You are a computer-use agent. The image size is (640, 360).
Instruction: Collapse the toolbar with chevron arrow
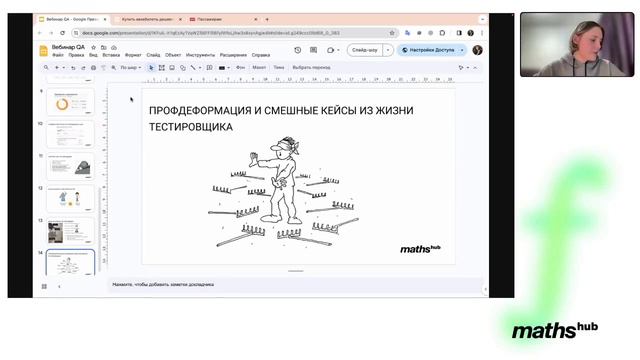[475, 68]
